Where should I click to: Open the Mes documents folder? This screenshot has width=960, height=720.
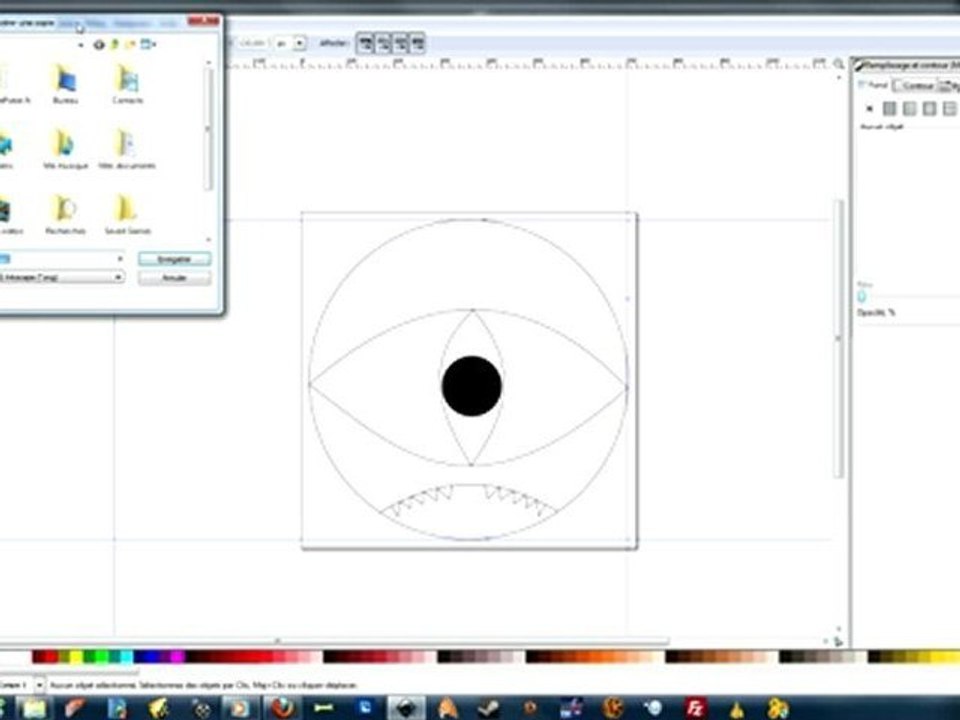127,144
